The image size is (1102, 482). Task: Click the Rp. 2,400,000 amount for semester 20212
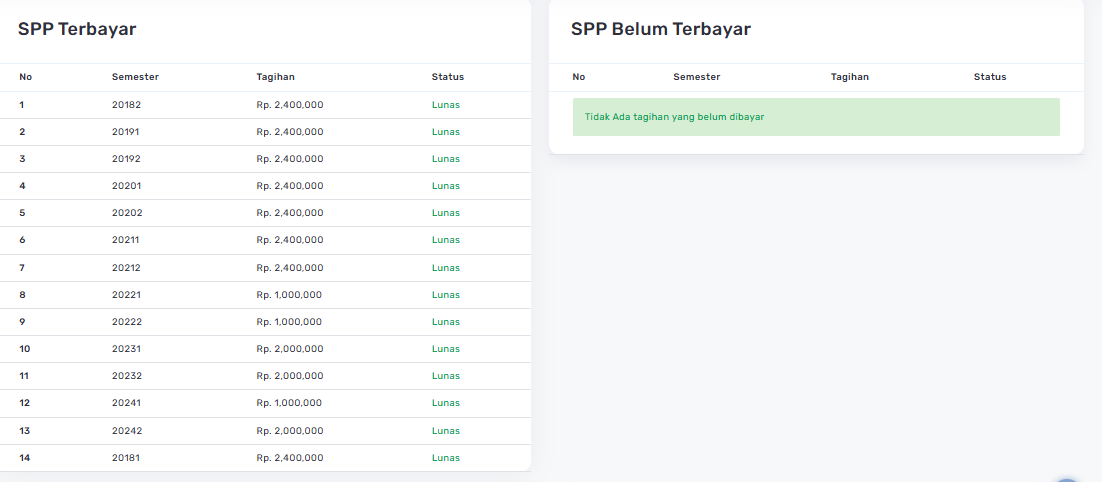pyautogui.click(x=289, y=268)
